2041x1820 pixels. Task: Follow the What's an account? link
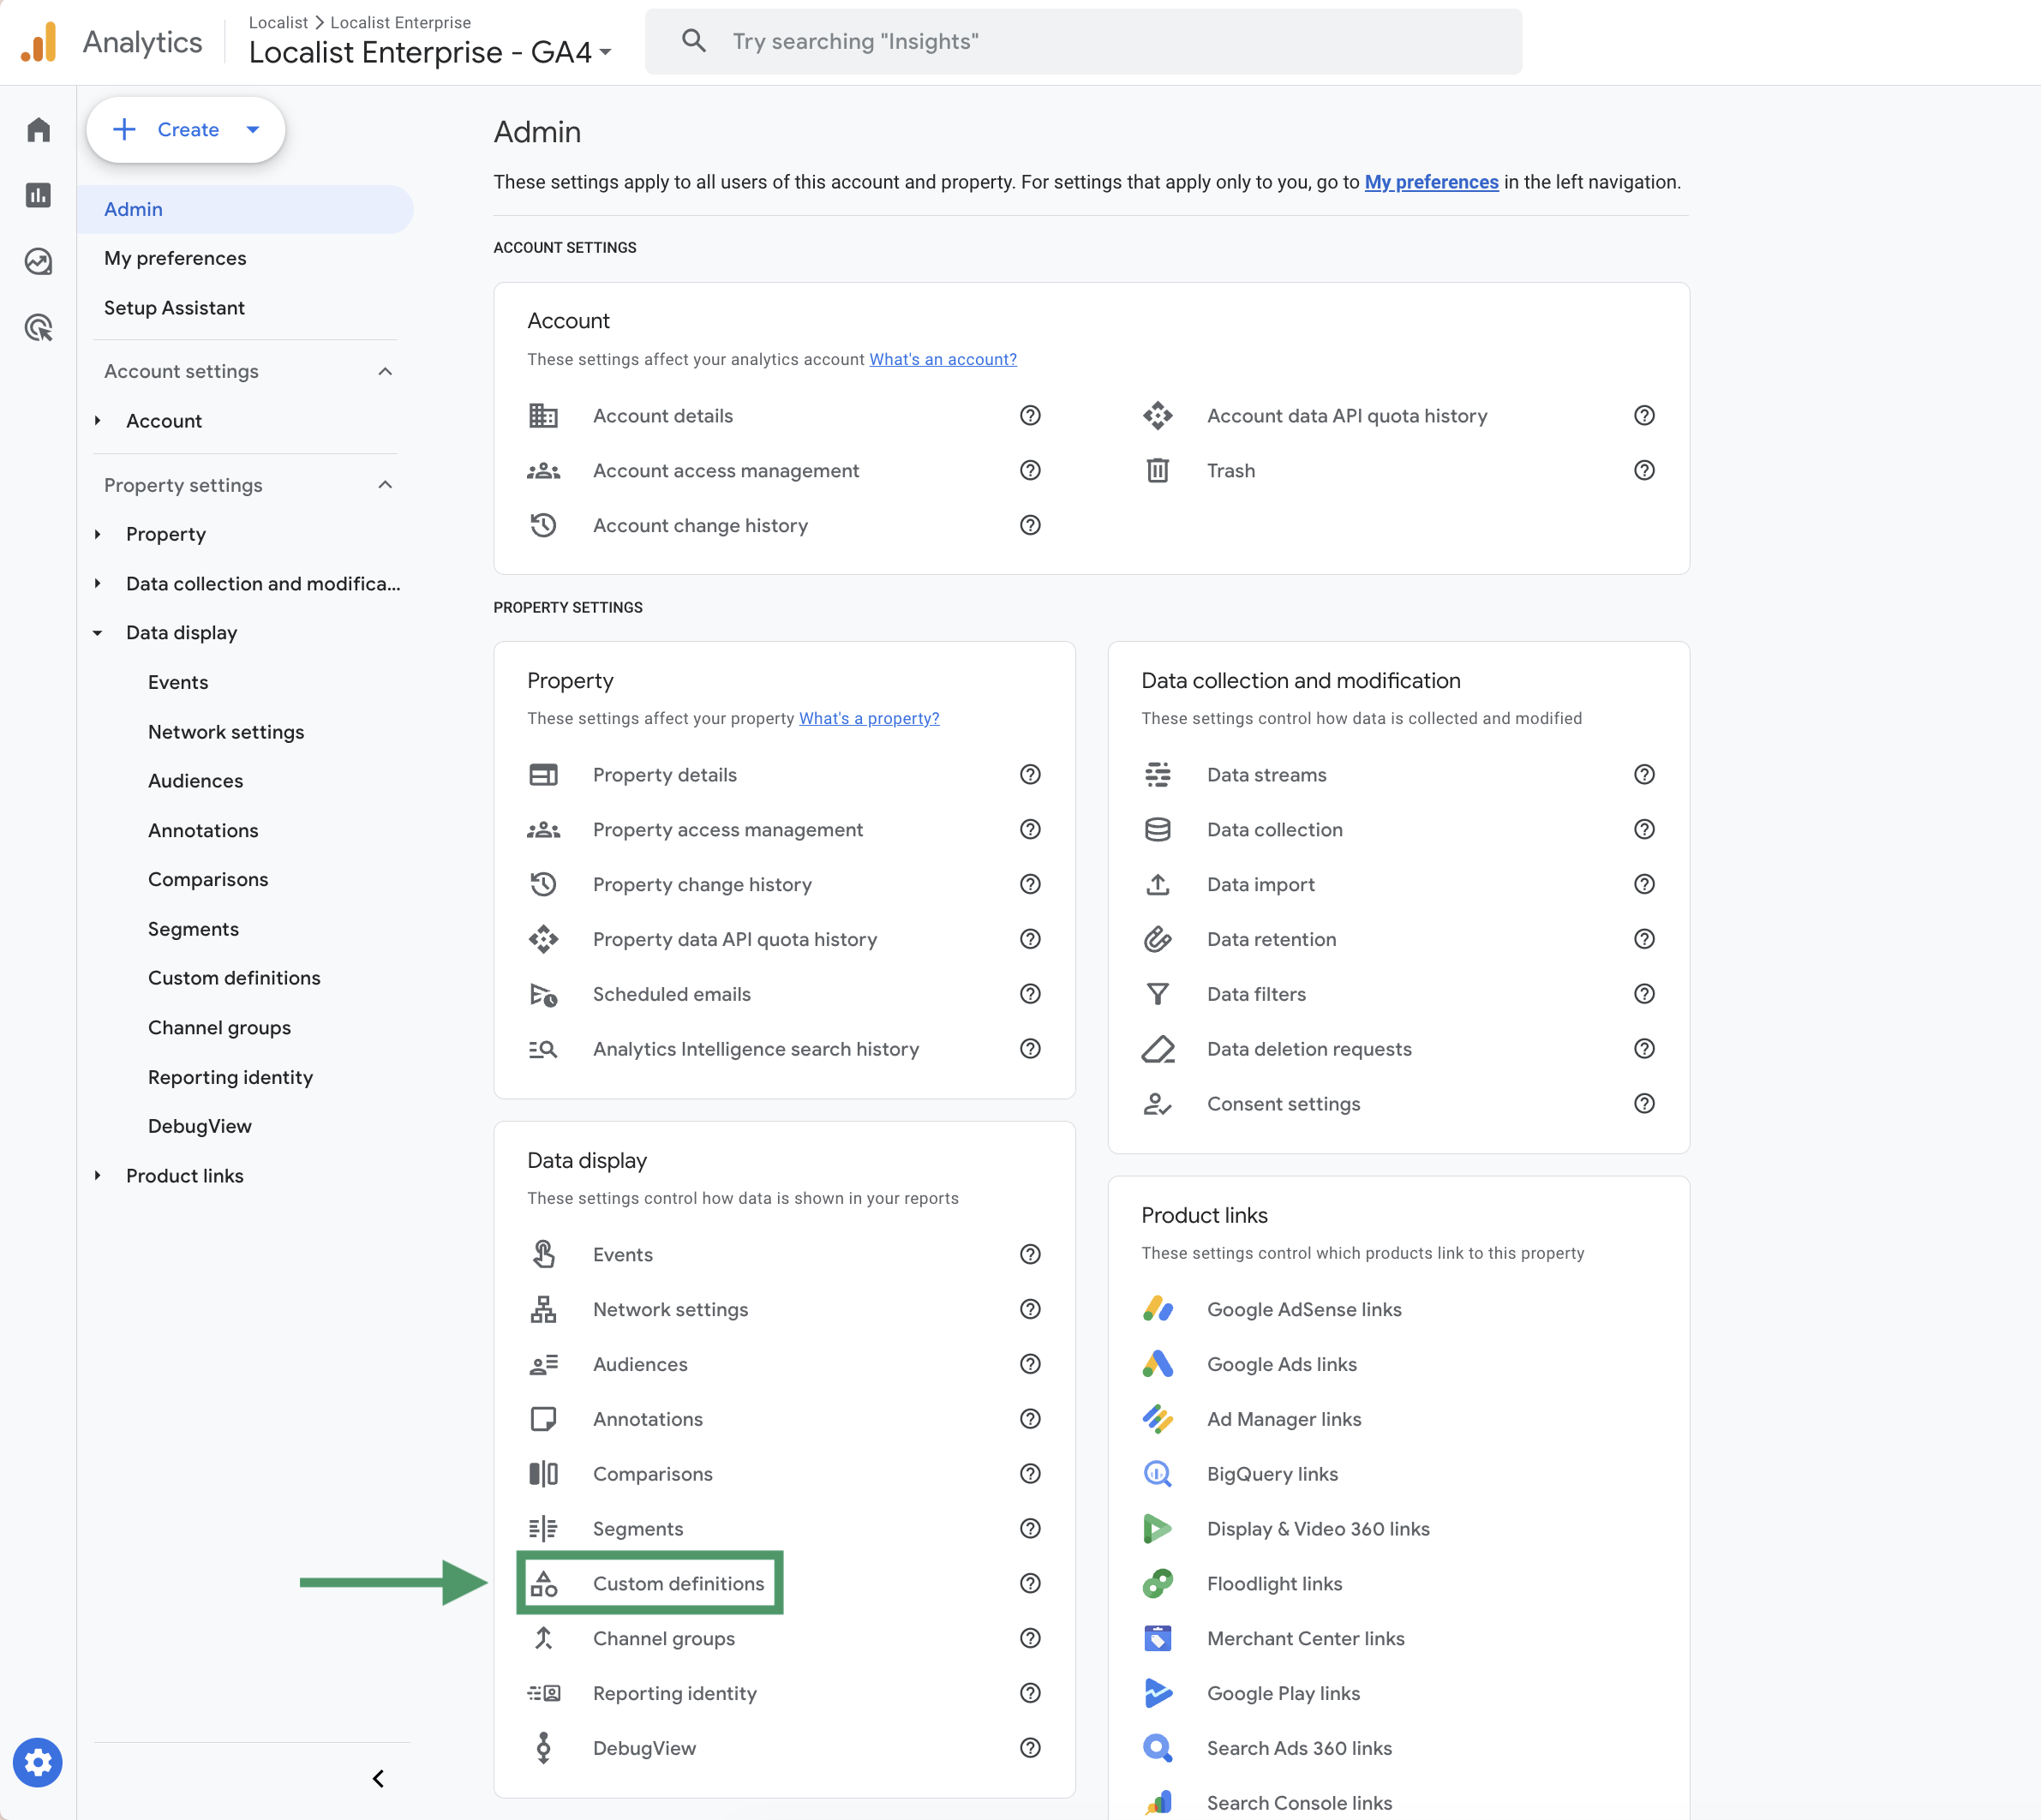tap(942, 359)
